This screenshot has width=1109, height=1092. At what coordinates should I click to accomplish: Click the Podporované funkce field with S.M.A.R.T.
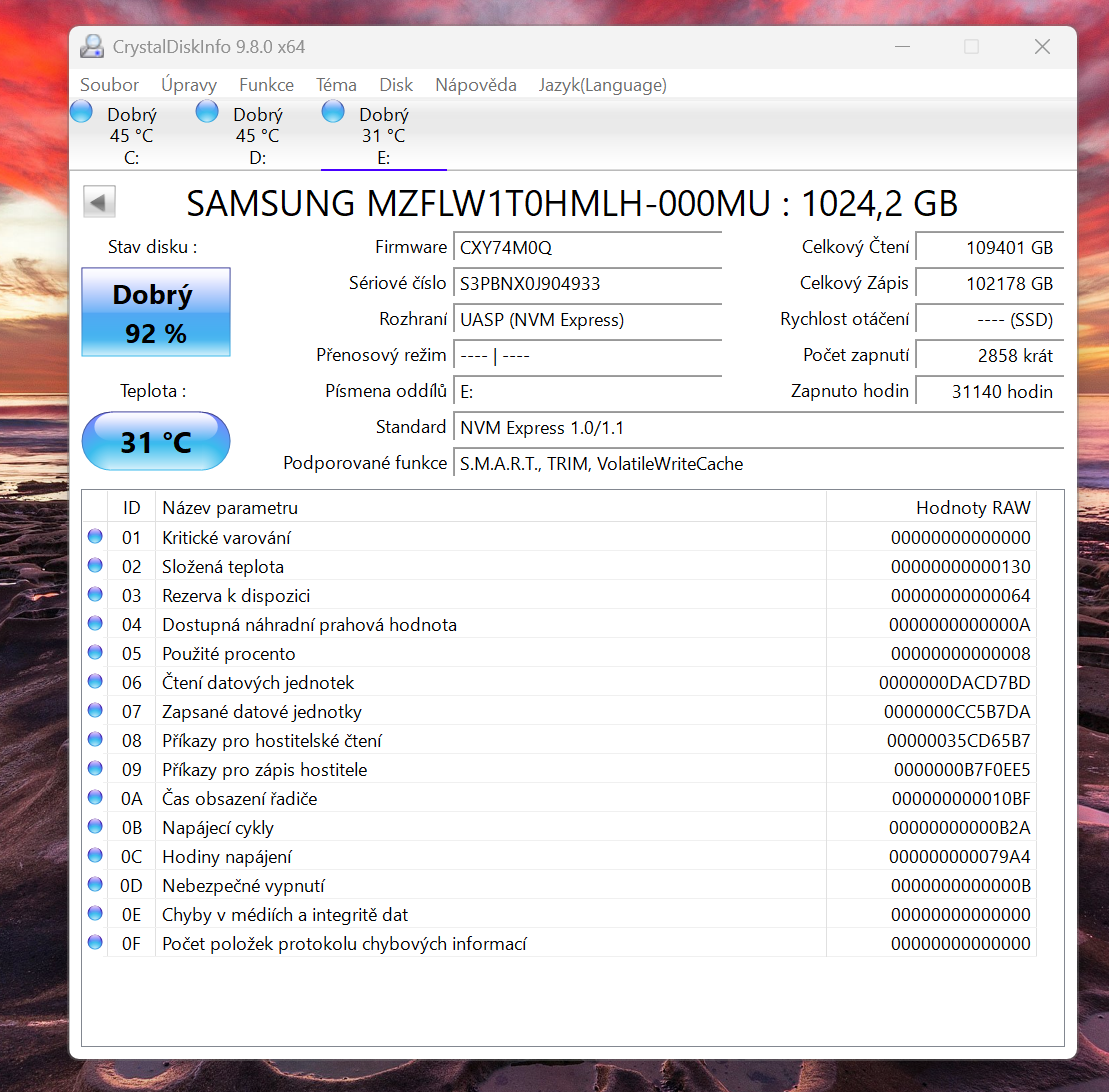[759, 464]
